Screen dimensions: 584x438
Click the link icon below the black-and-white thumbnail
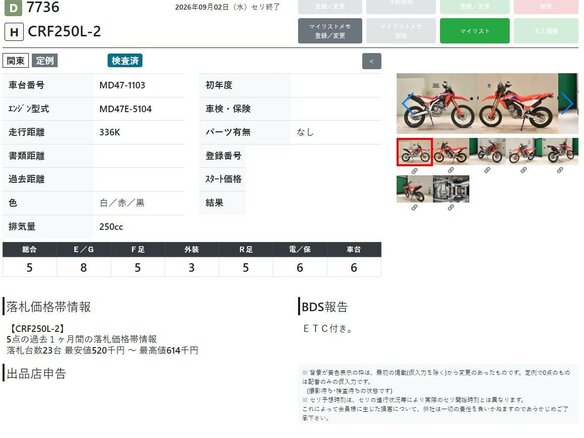451,207
